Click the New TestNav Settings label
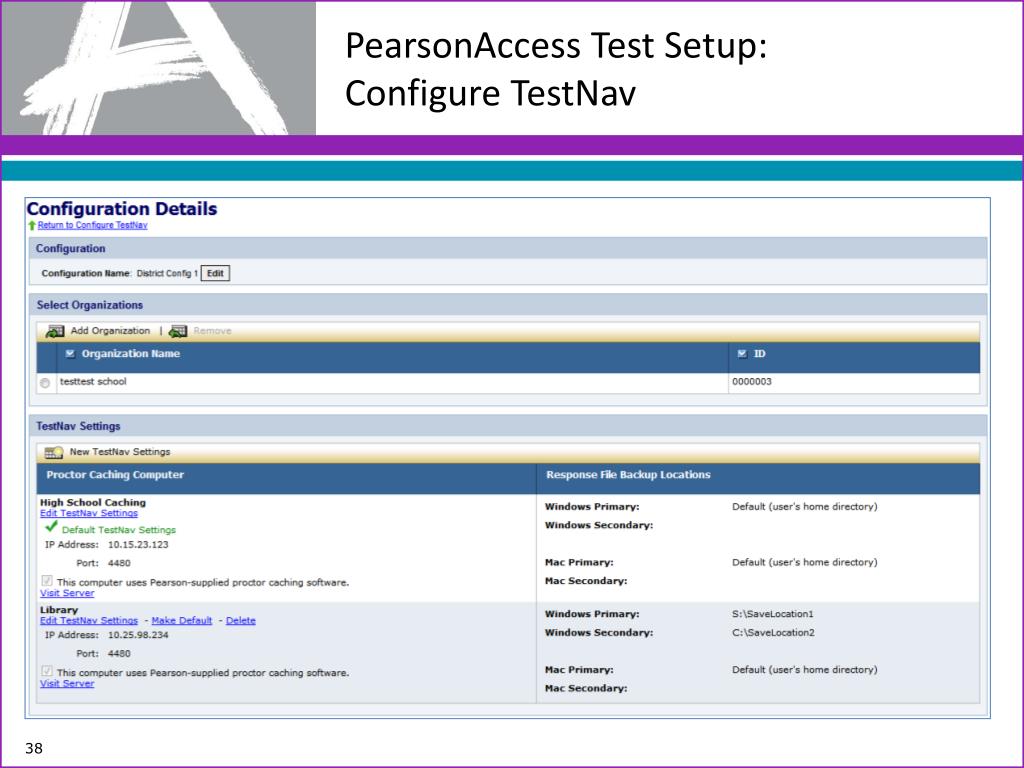The width and height of the screenshot is (1024, 768). pyautogui.click(x=120, y=452)
